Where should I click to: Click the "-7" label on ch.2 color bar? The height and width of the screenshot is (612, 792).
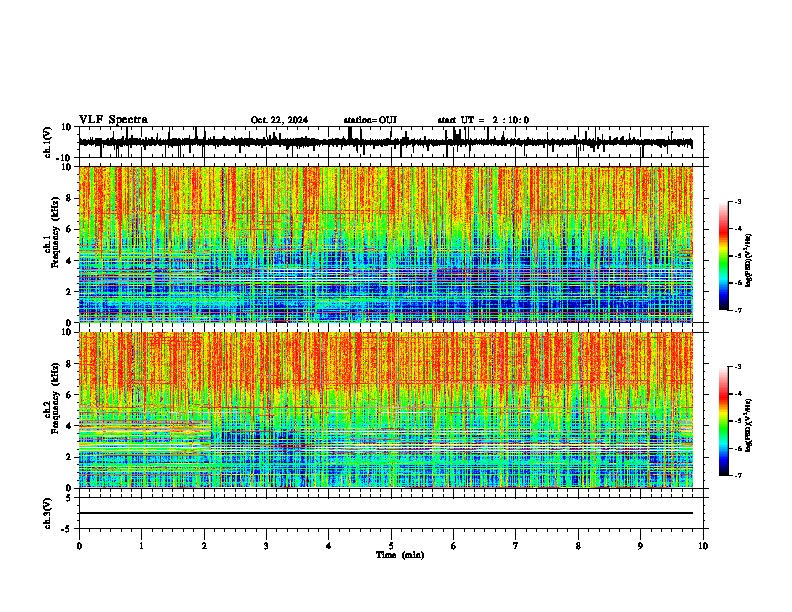pos(738,475)
